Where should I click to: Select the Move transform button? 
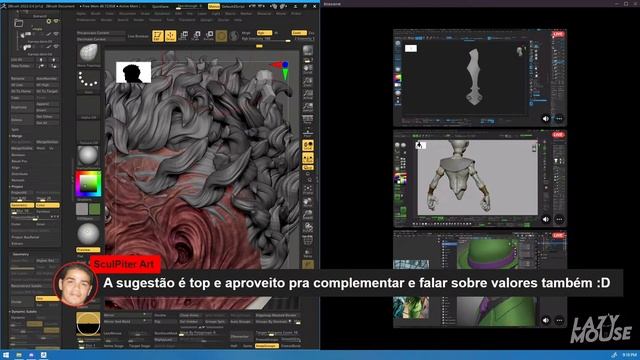pyautogui.click(x=184, y=36)
